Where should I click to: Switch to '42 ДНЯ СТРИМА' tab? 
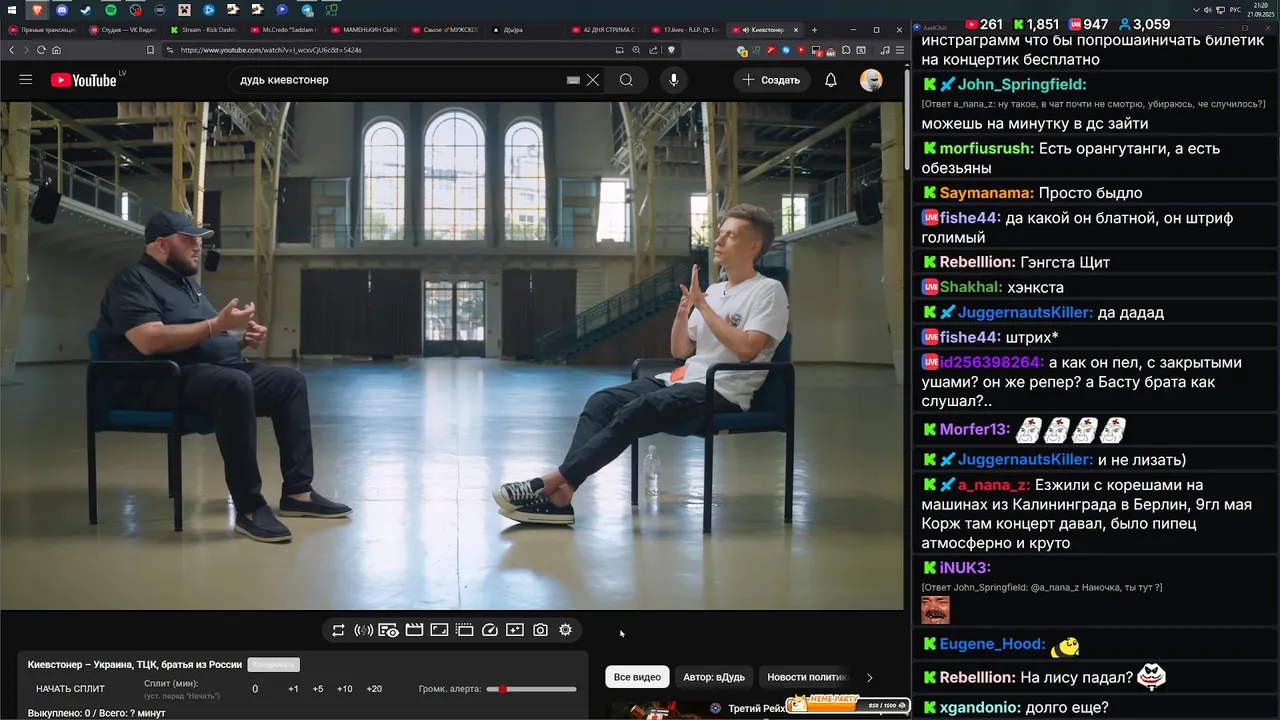pyautogui.click(x=607, y=30)
